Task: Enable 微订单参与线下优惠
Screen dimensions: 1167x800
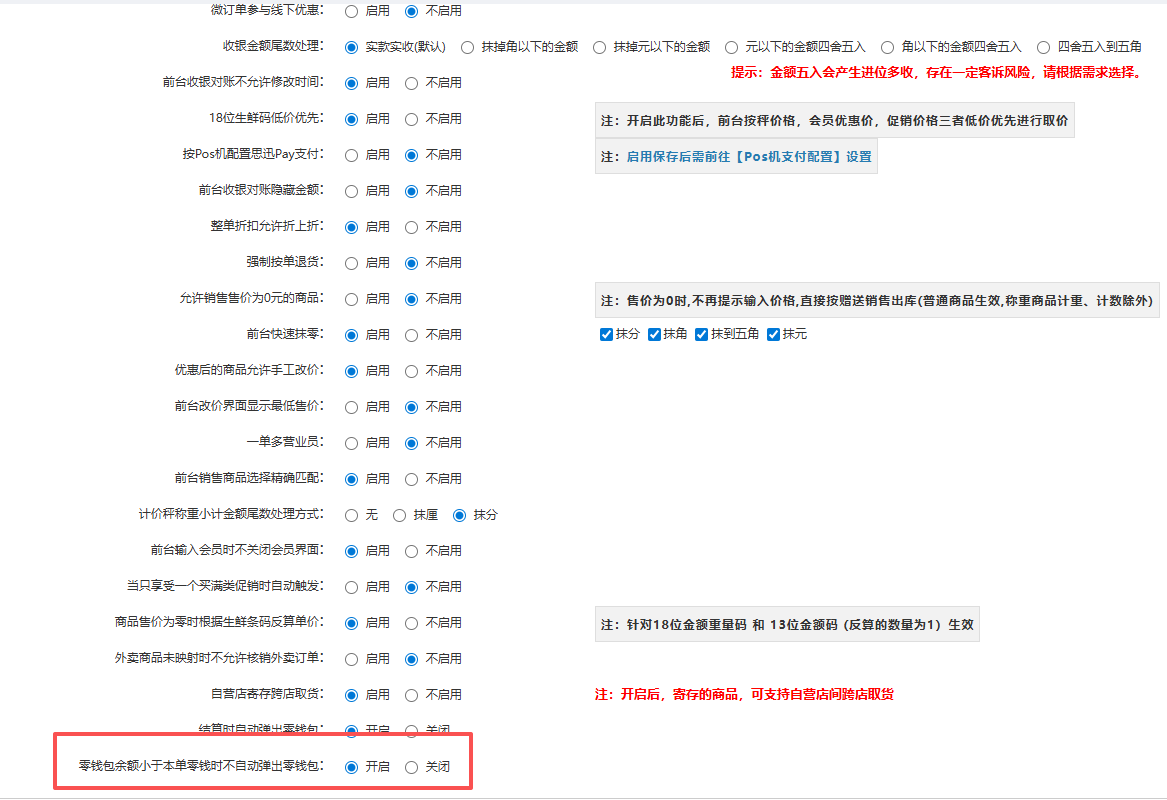Action: (x=351, y=11)
